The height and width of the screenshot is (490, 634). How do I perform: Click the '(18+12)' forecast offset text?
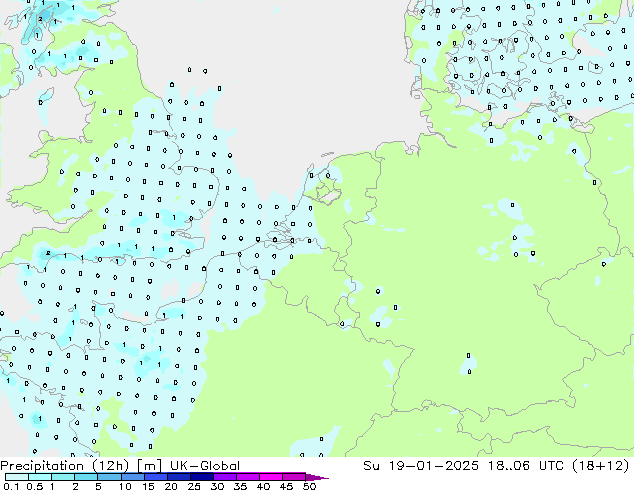(601, 466)
